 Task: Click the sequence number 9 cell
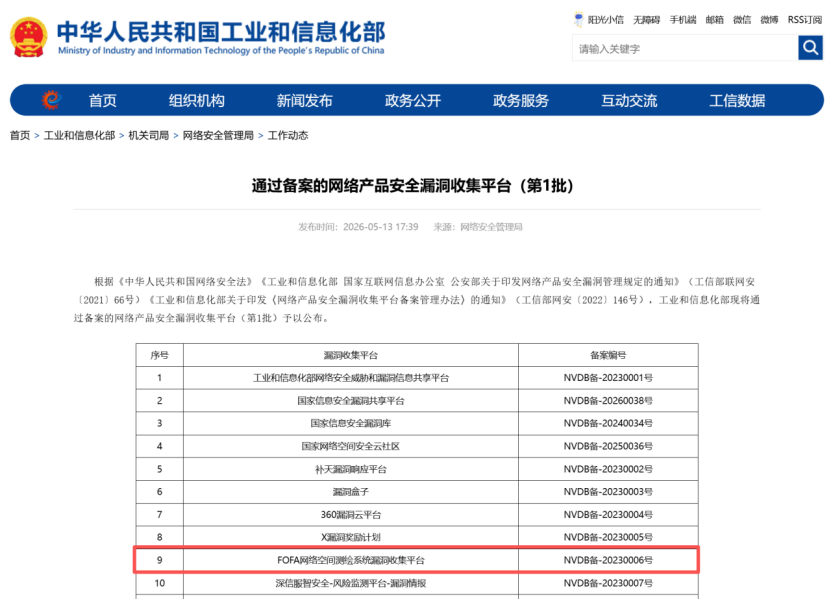[x=160, y=560]
